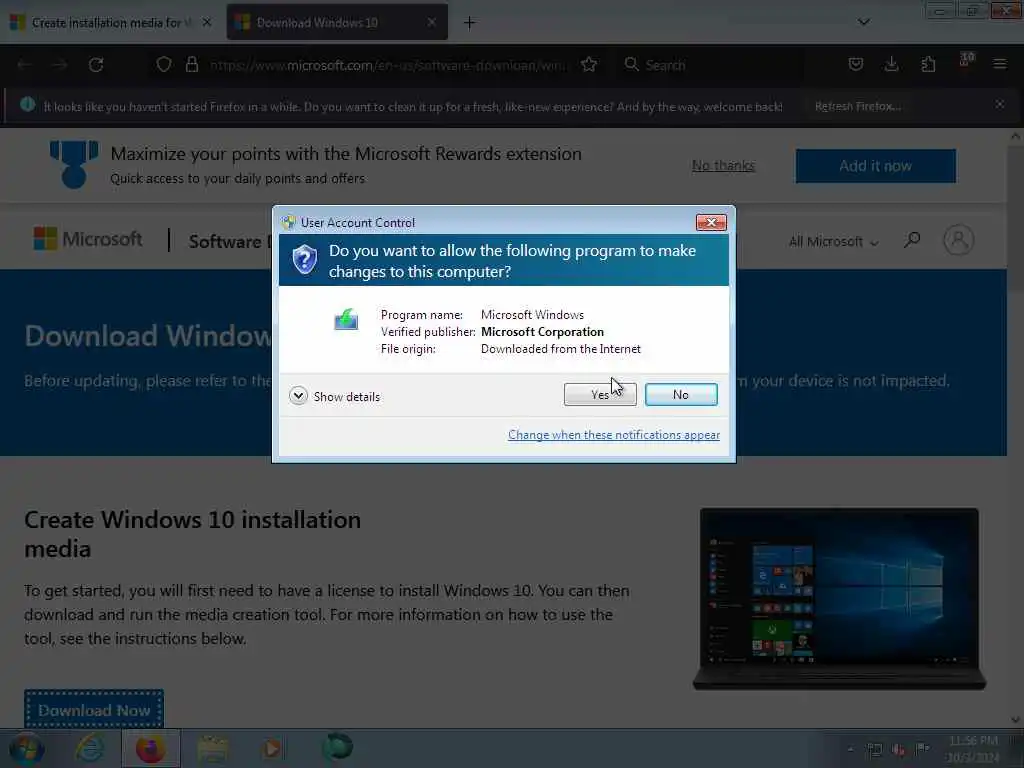Image resolution: width=1024 pixels, height=768 pixels.
Task: Click the Windows 10 laptop image
Action: click(839, 599)
